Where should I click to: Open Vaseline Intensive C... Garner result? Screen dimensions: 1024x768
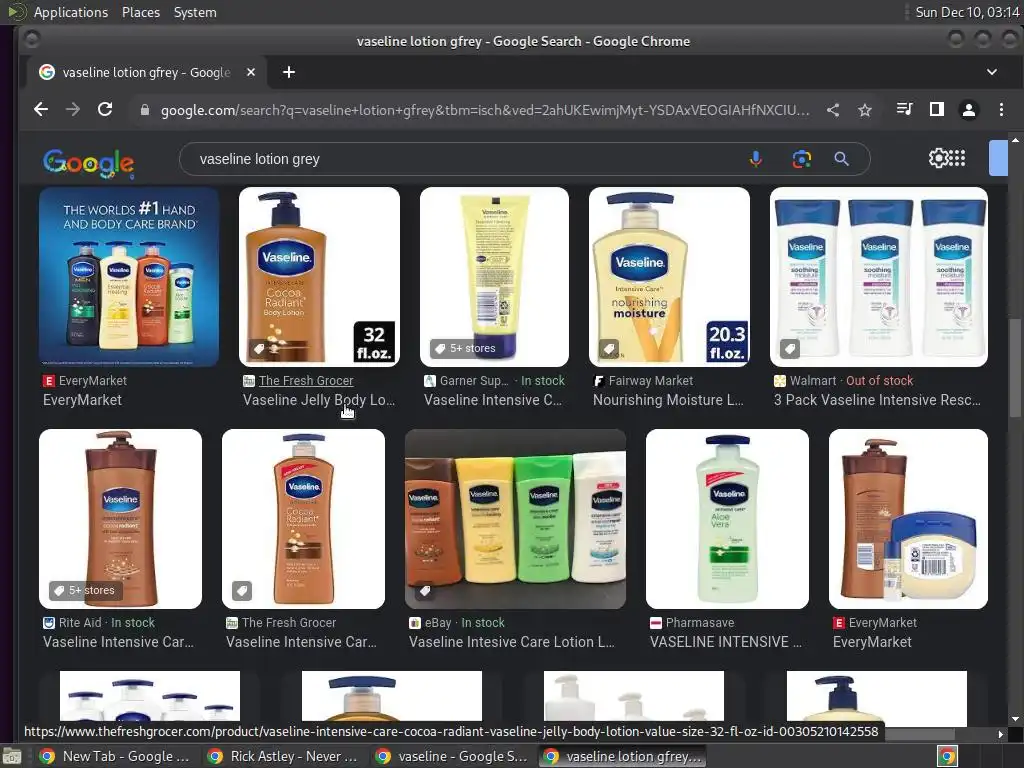493,400
